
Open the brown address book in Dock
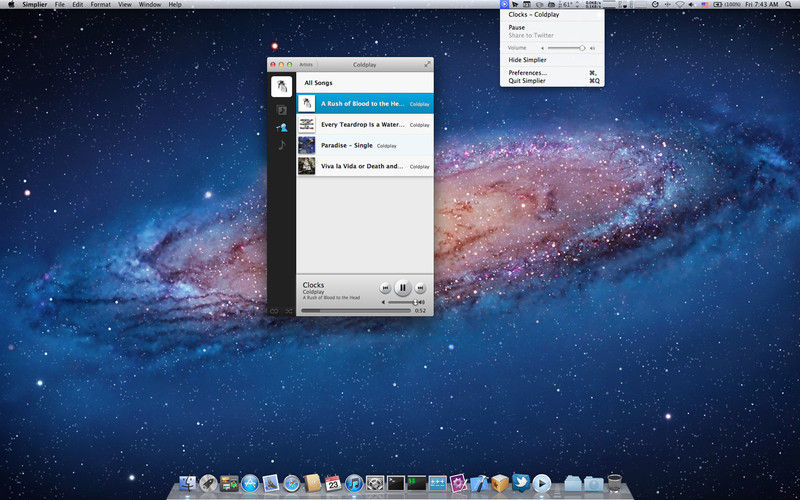click(x=312, y=483)
